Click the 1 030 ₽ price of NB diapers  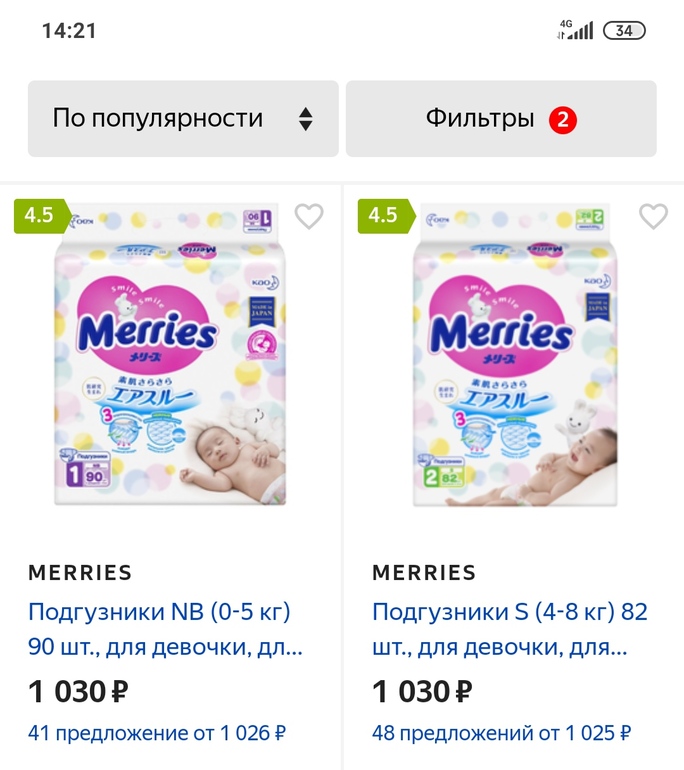point(78,691)
